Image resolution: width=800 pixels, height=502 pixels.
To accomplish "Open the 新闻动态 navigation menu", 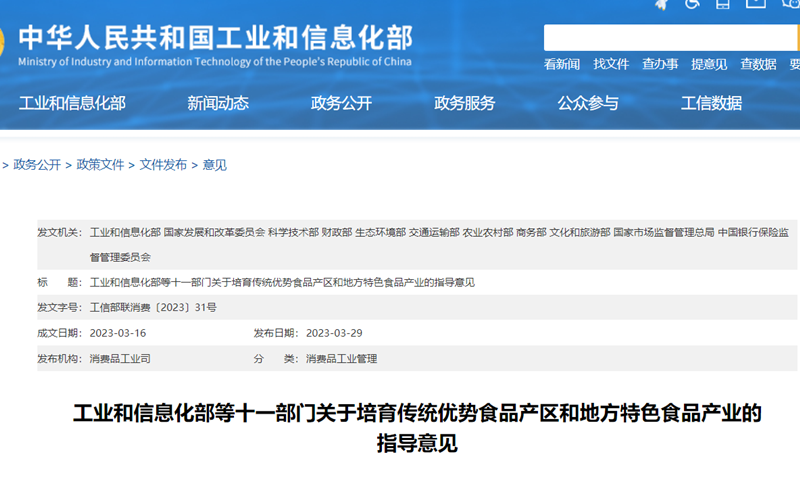I will (218, 103).
